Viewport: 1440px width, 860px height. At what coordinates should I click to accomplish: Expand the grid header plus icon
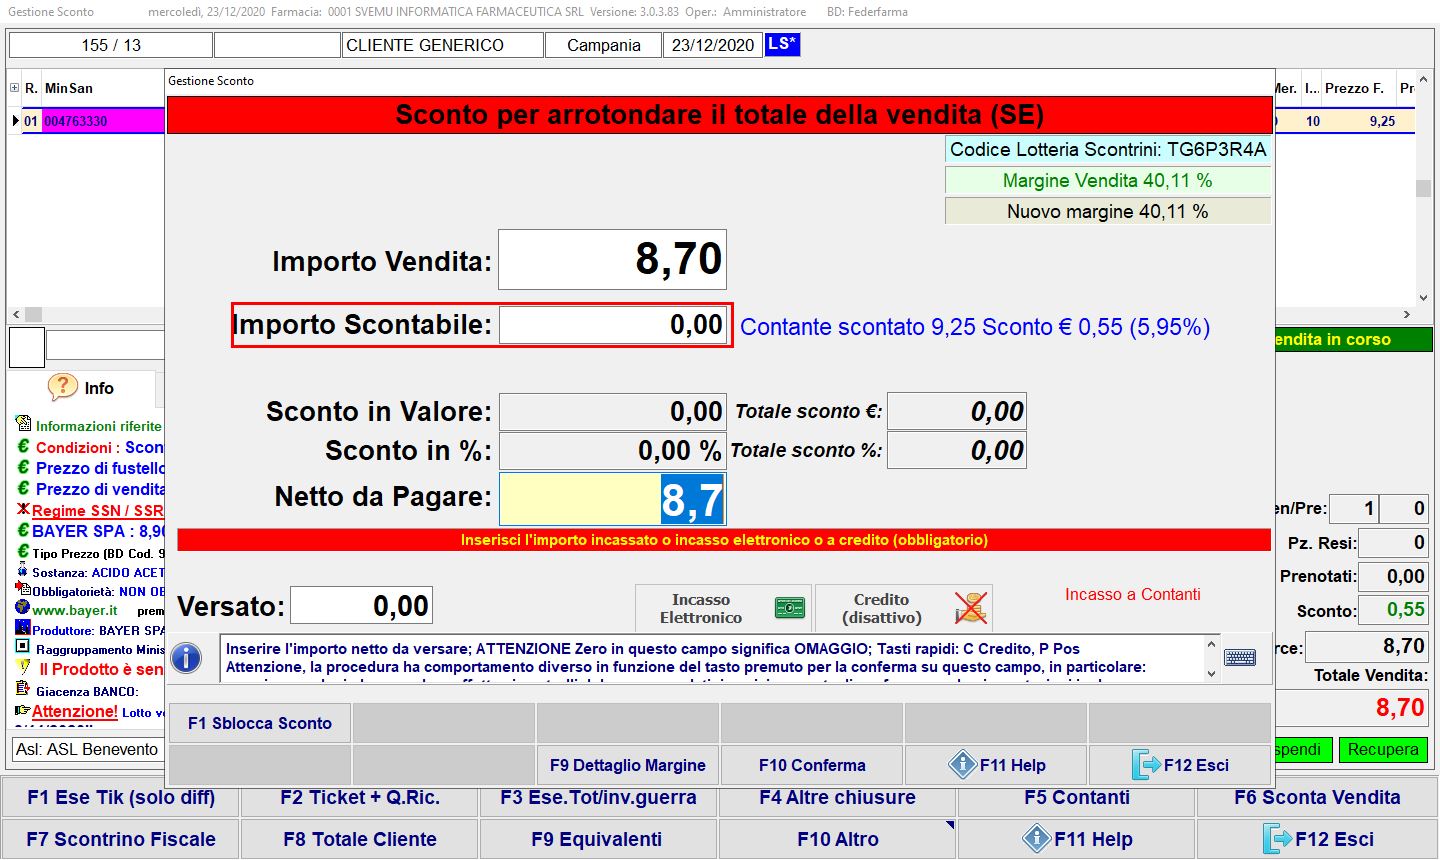(15, 88)
